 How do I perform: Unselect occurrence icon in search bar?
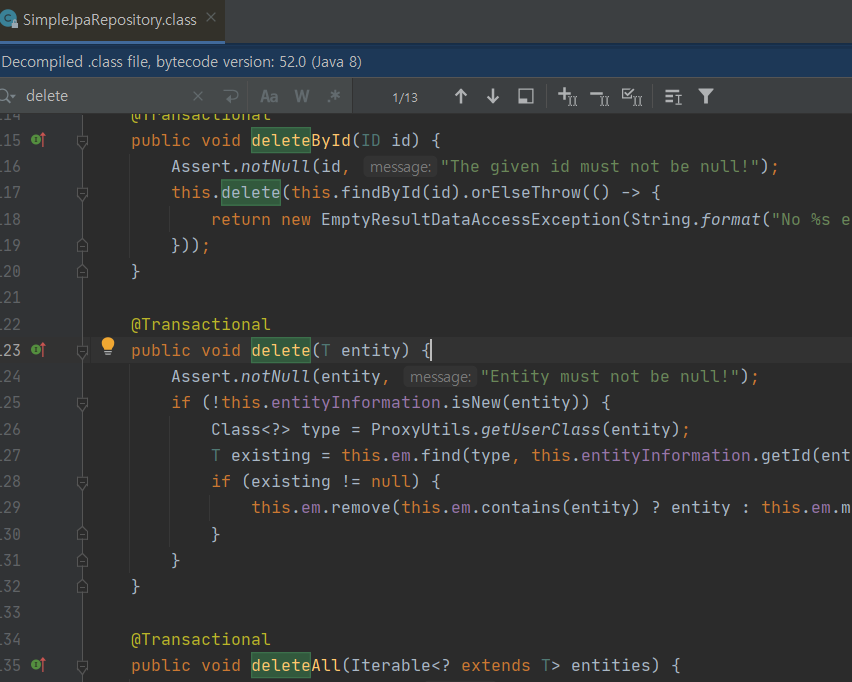pos(600,97)
